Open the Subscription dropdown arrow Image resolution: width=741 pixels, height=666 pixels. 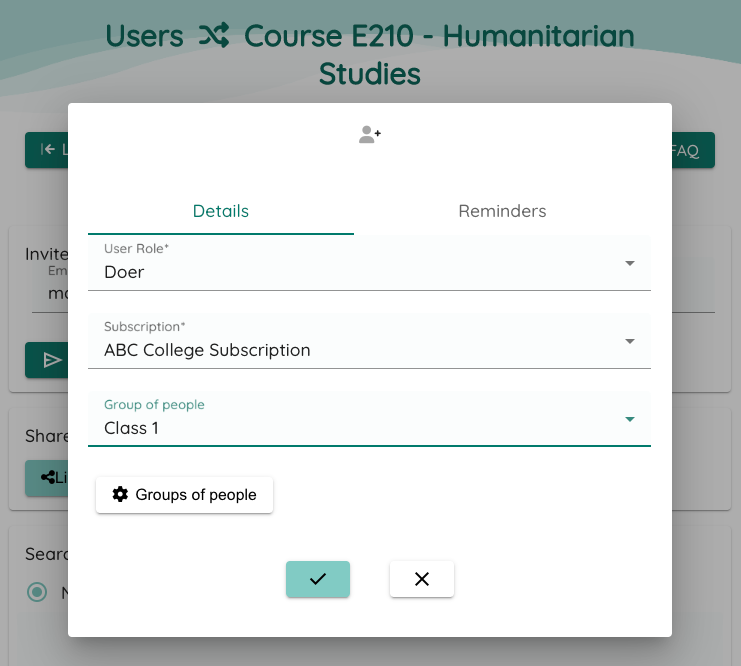coord(629,341)
